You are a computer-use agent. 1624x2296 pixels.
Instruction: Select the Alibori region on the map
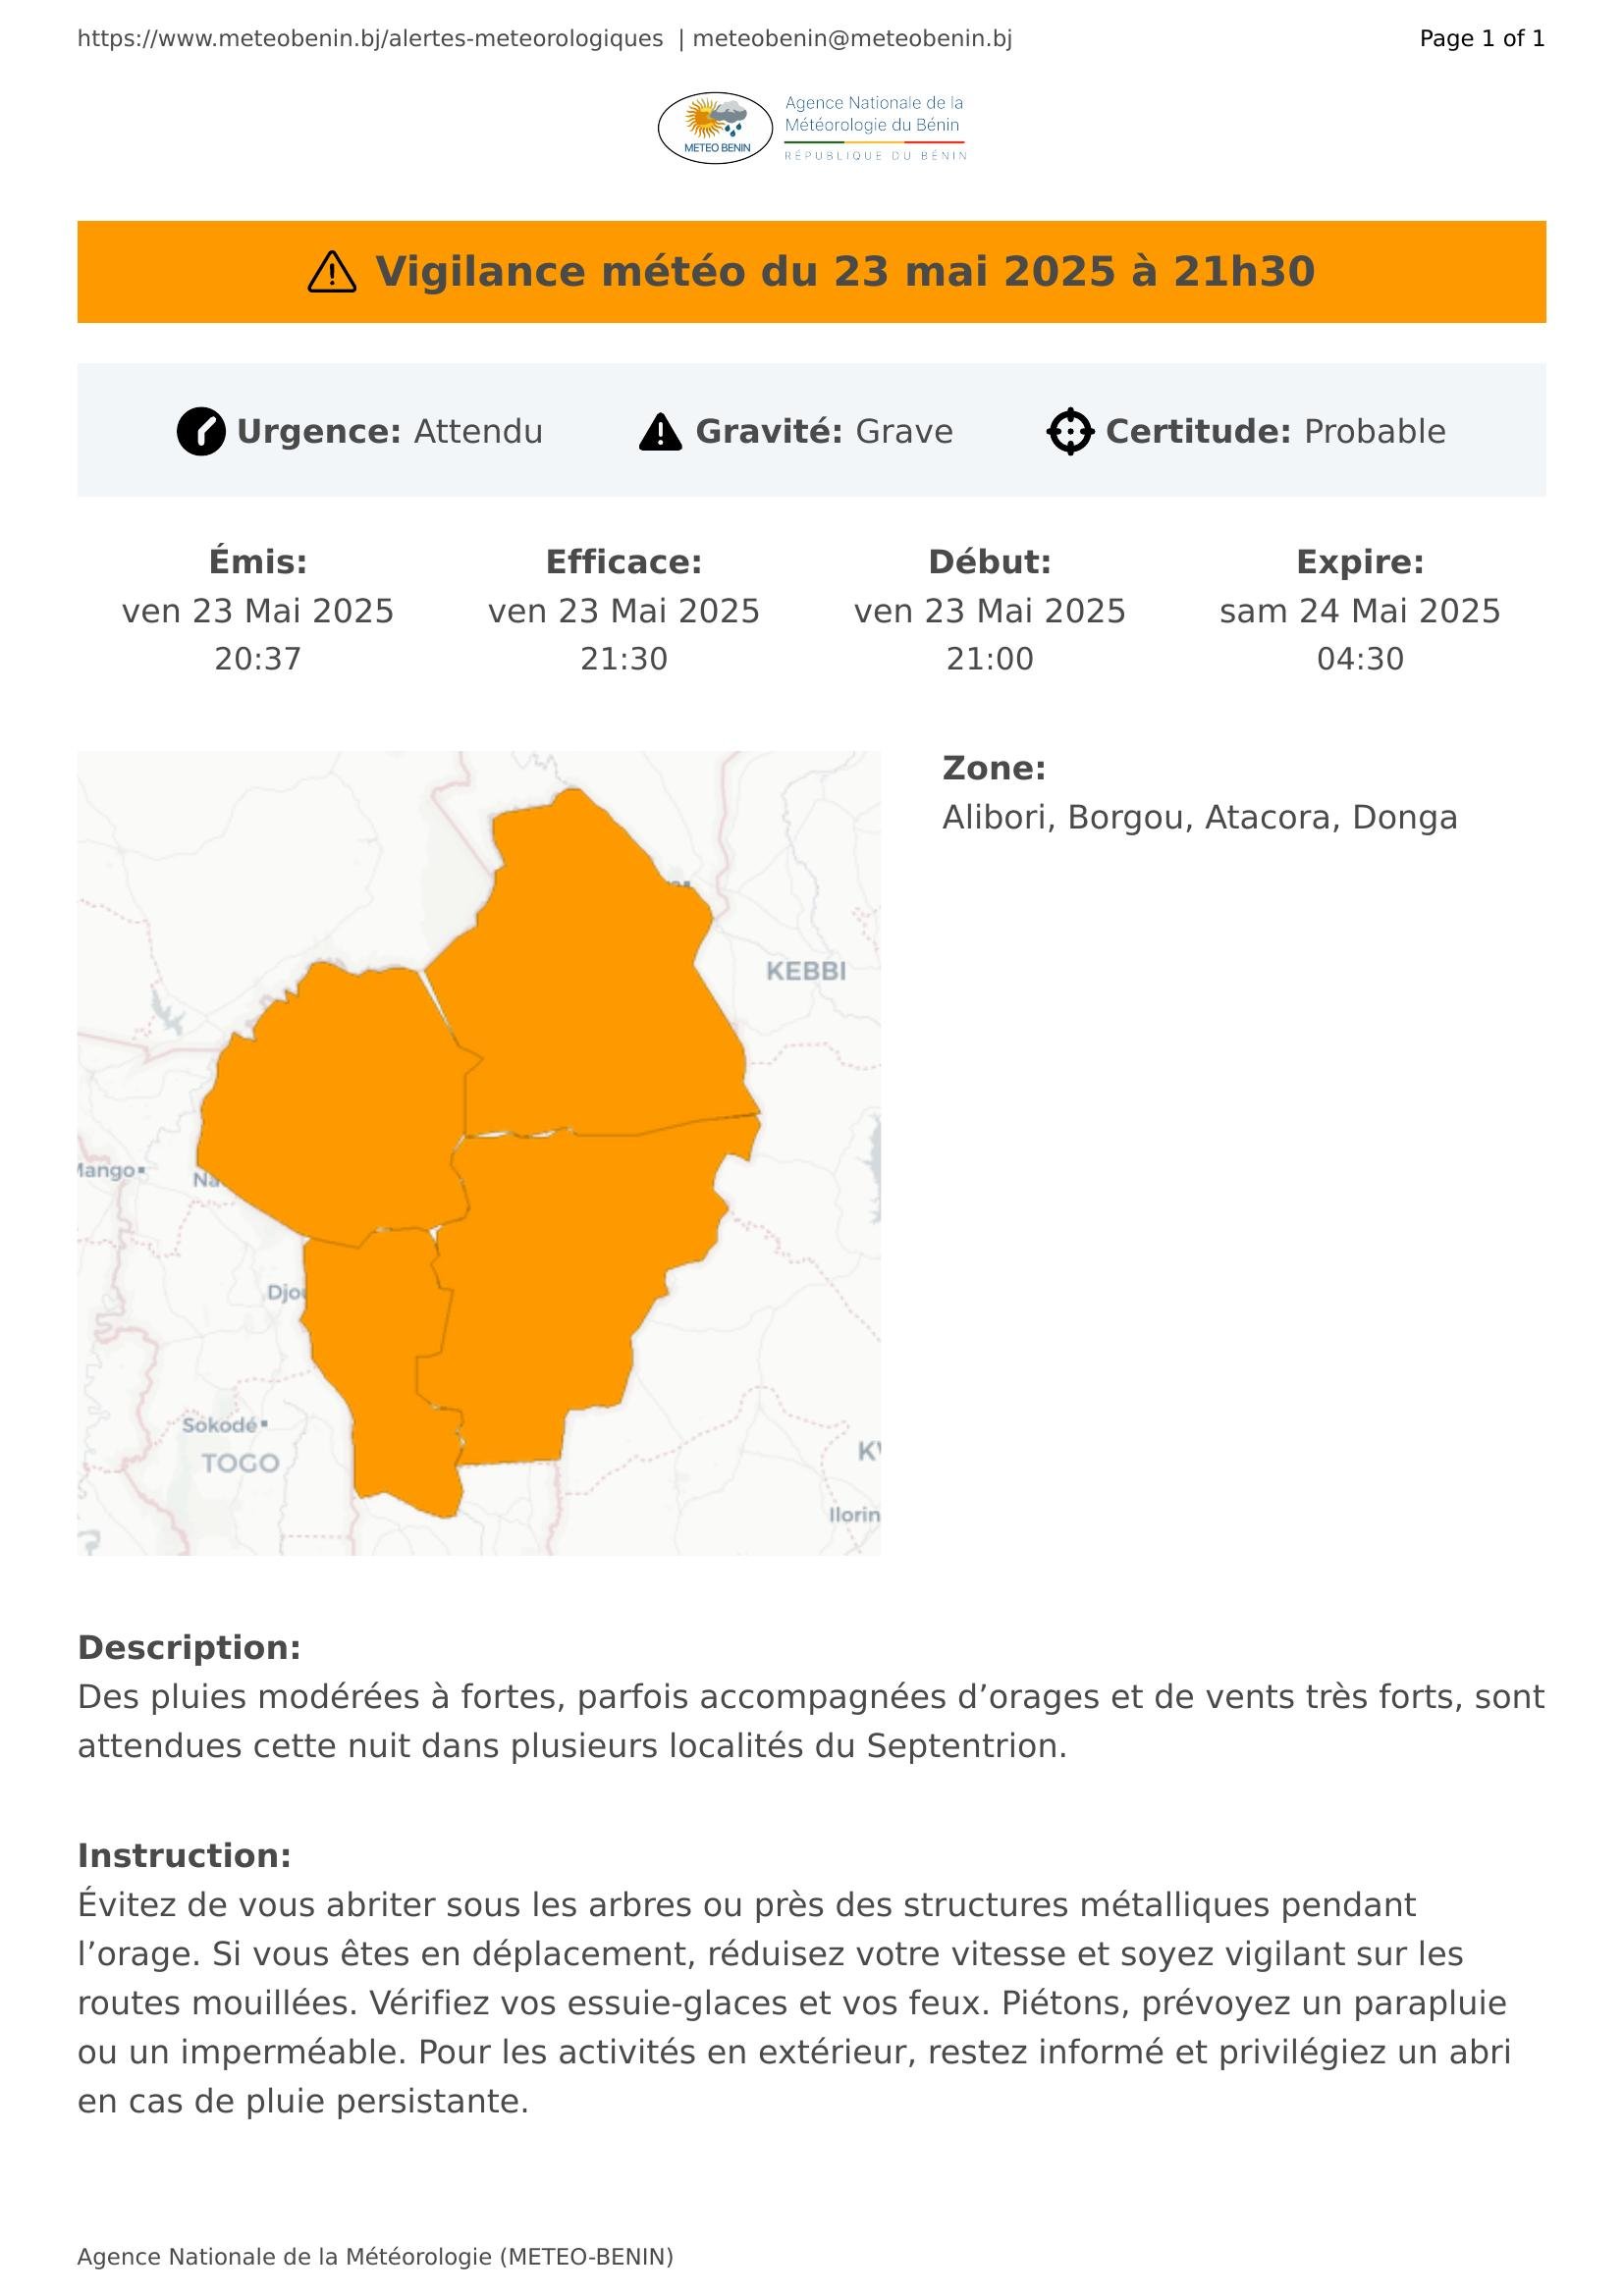coord(590,980)
